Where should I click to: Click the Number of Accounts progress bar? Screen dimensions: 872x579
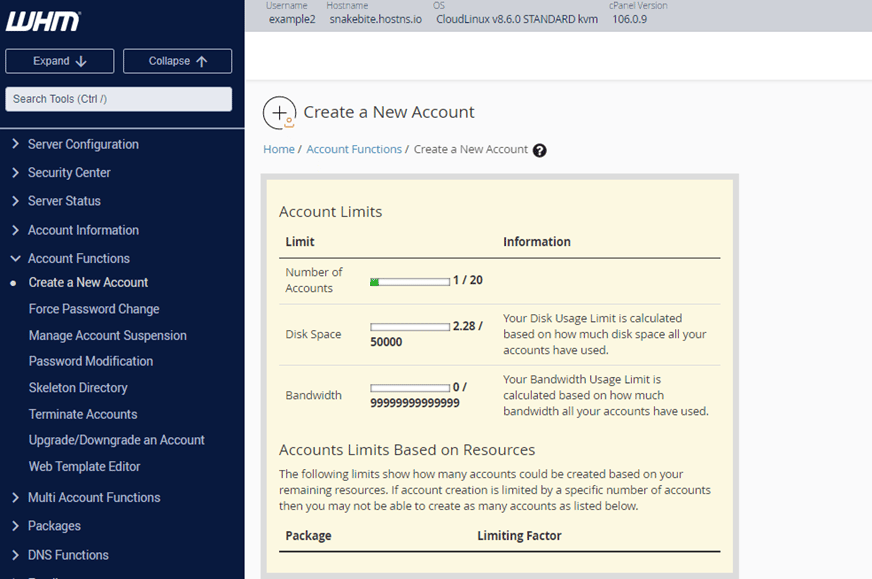click(410, 282)
